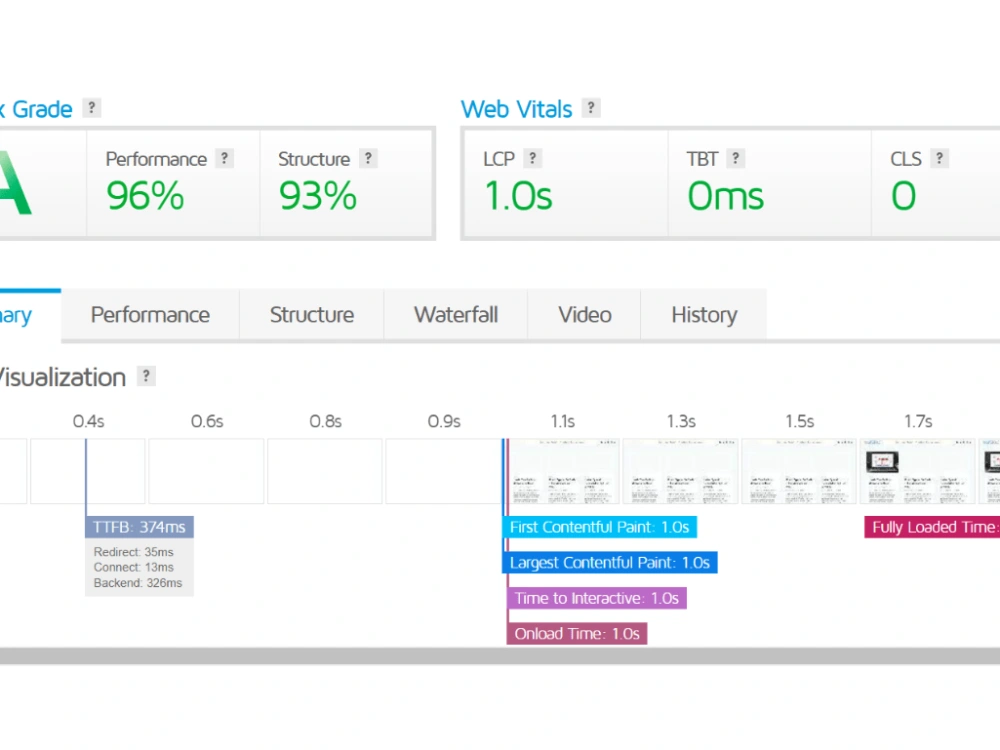
Task: Switch to the Structure tab
Action: click(x=312, y=315)
